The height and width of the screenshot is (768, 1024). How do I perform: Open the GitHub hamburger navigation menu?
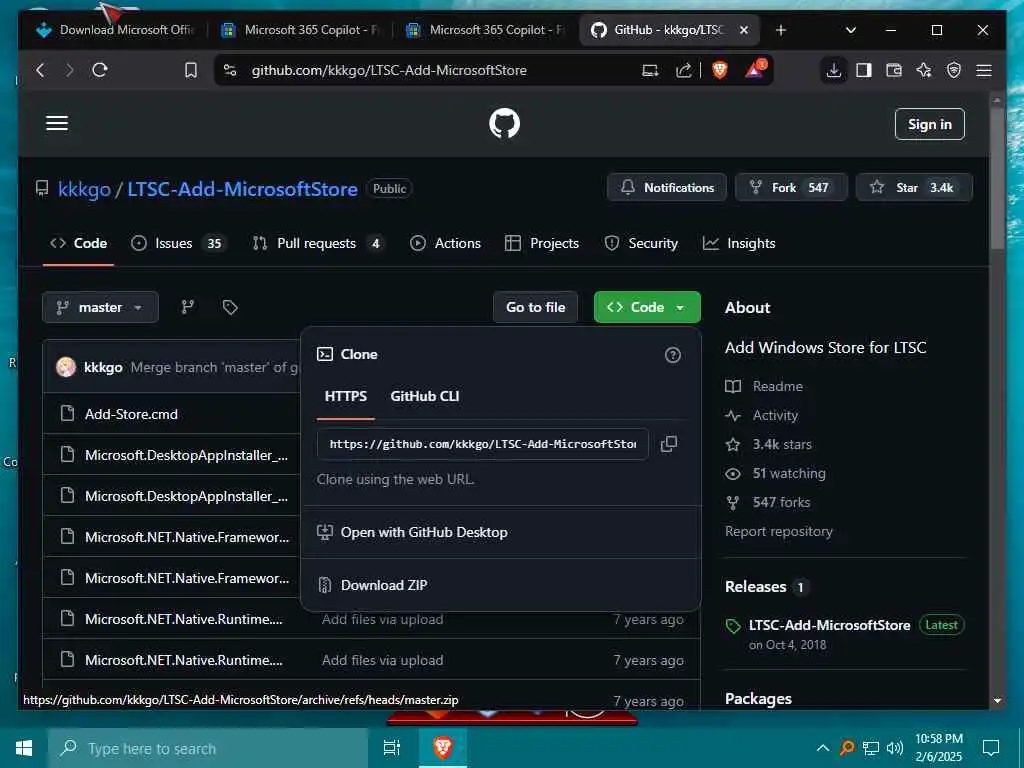[57, 123]
